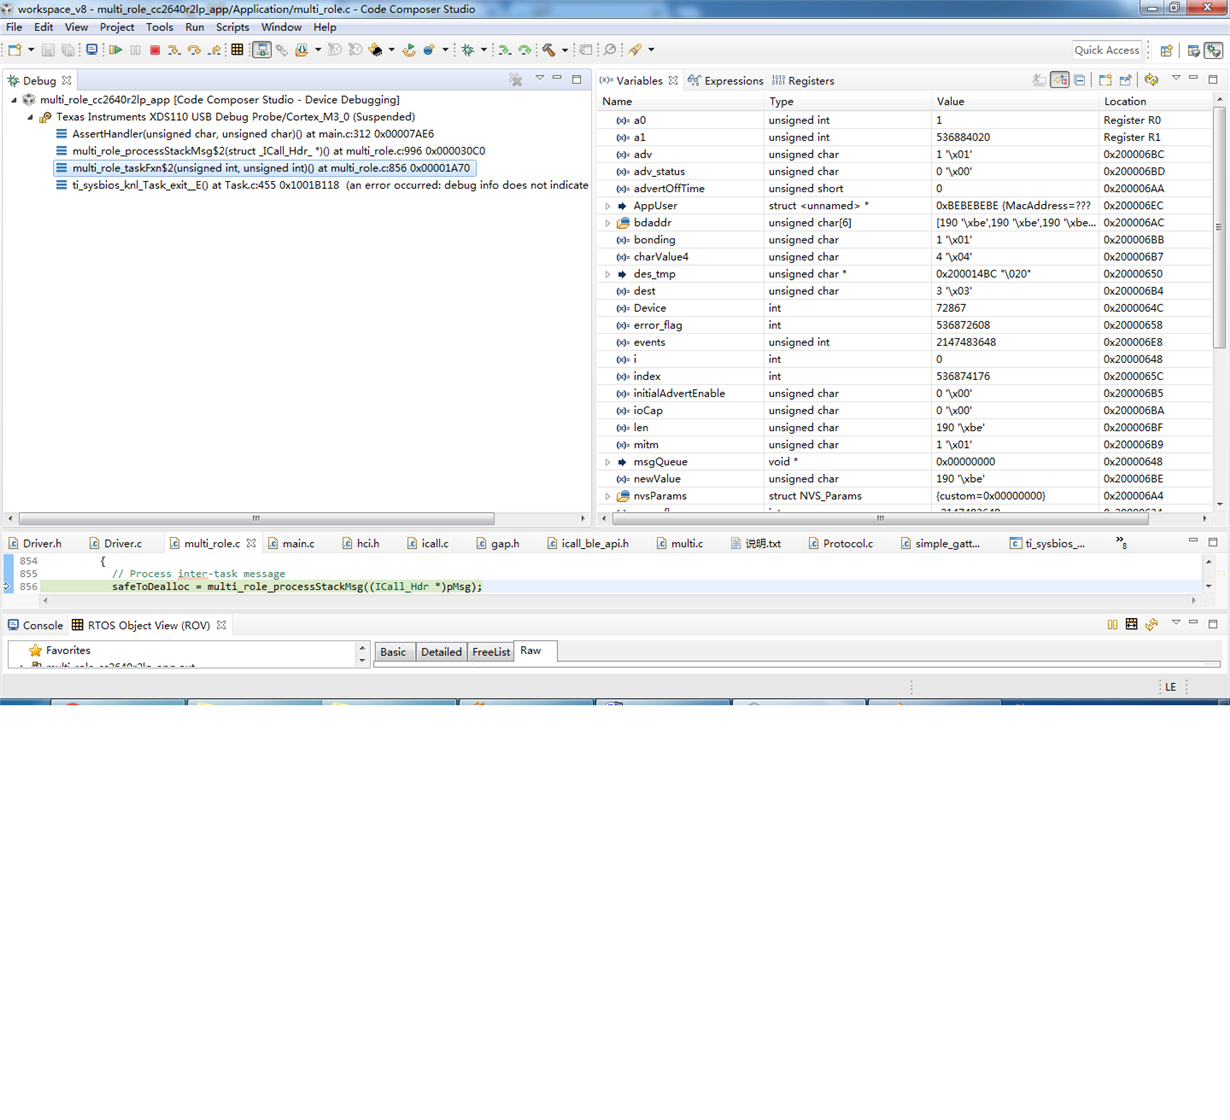
Task: Open the memory grid toolbar icon
Action: [237, 49]
